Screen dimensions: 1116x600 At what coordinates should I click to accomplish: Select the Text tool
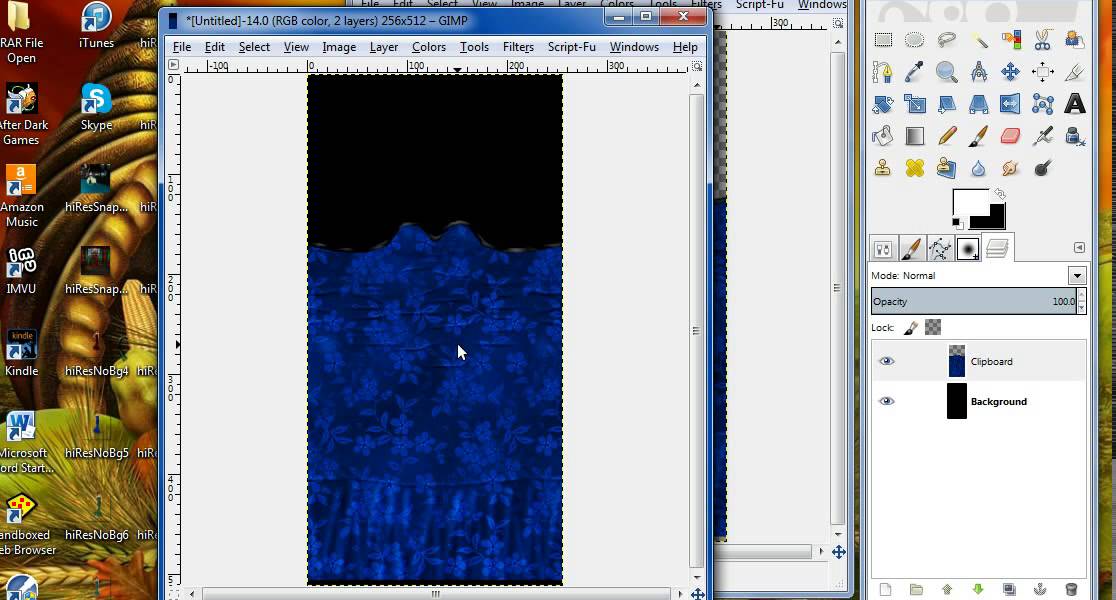(1075, 104)
